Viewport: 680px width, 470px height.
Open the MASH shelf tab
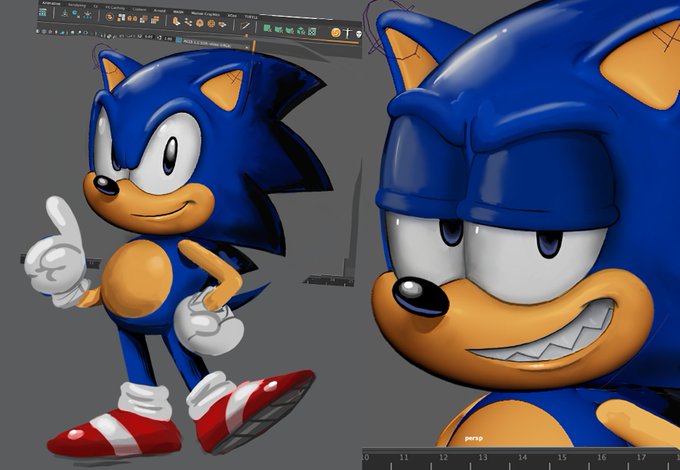[x=178, y=12]
